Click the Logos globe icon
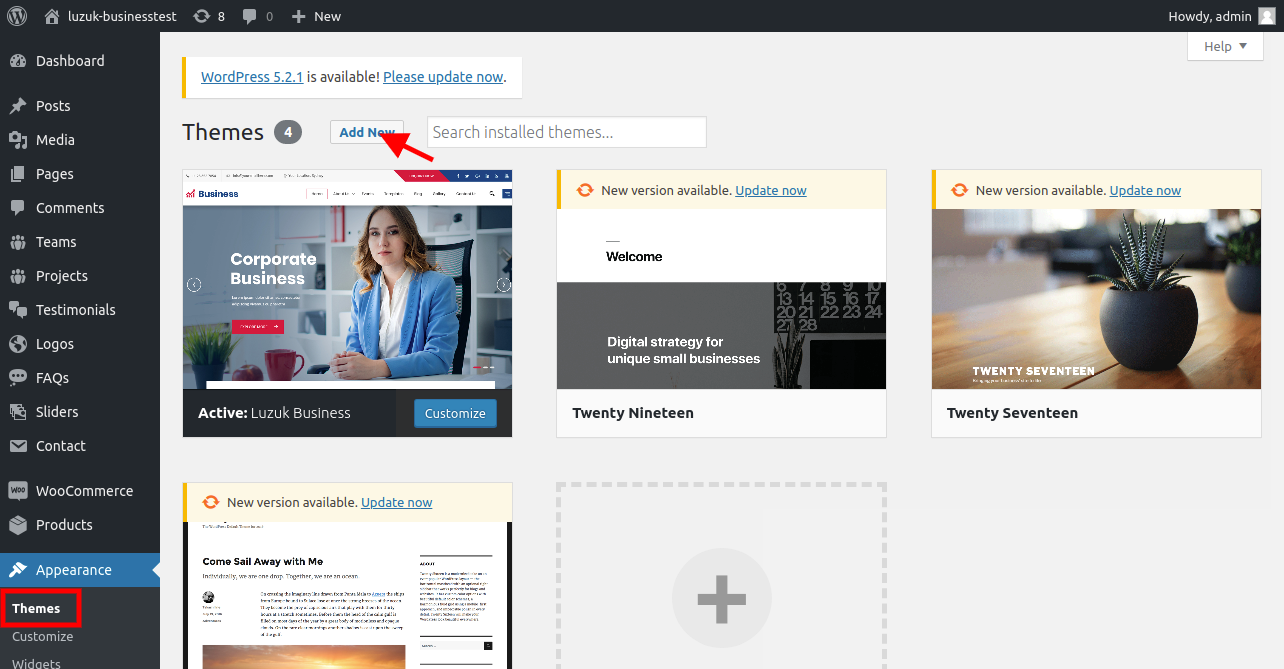The width and height of the screenshot is (1284, 669). pos(18,344)
